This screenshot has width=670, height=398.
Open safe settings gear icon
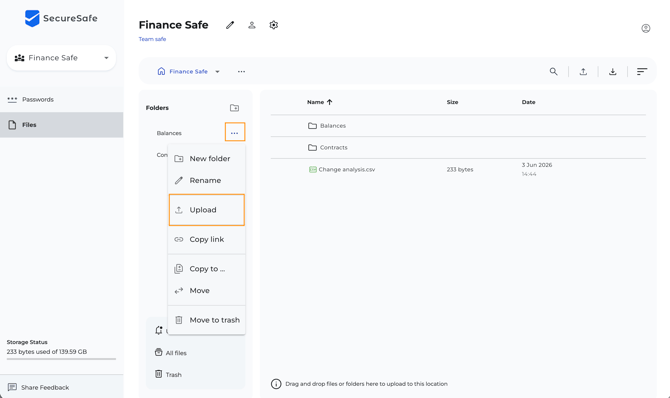tap(273, 25)
